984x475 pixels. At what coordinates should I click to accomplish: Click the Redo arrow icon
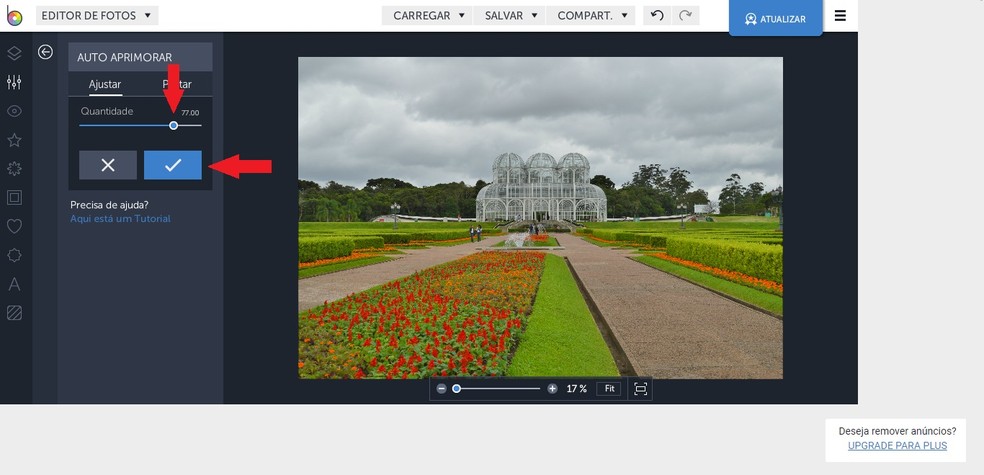coord(685,16)
